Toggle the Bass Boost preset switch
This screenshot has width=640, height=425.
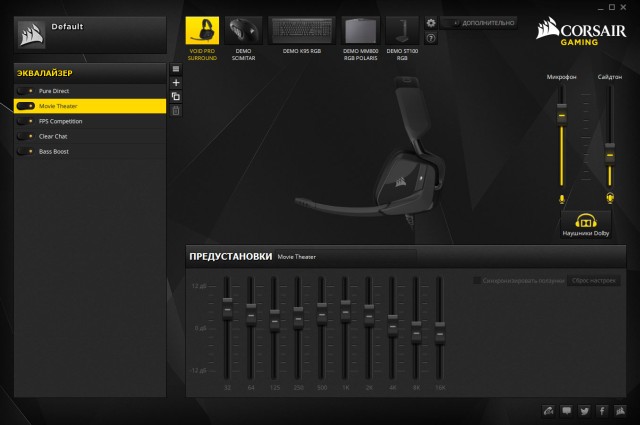click(x=25, y=151)
